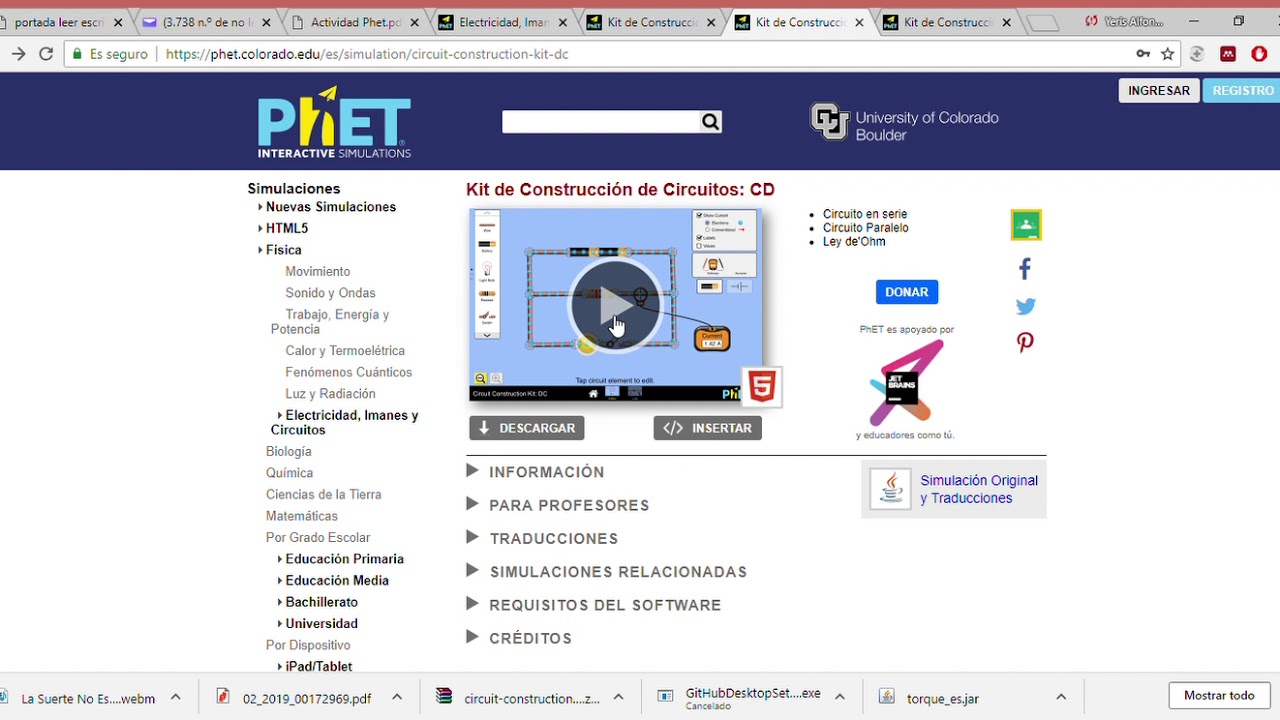Viewport: 1280px width, 720px height.
Task: Open 'Educación Primaria' sidebar item
Action: [x=344, y=559]
